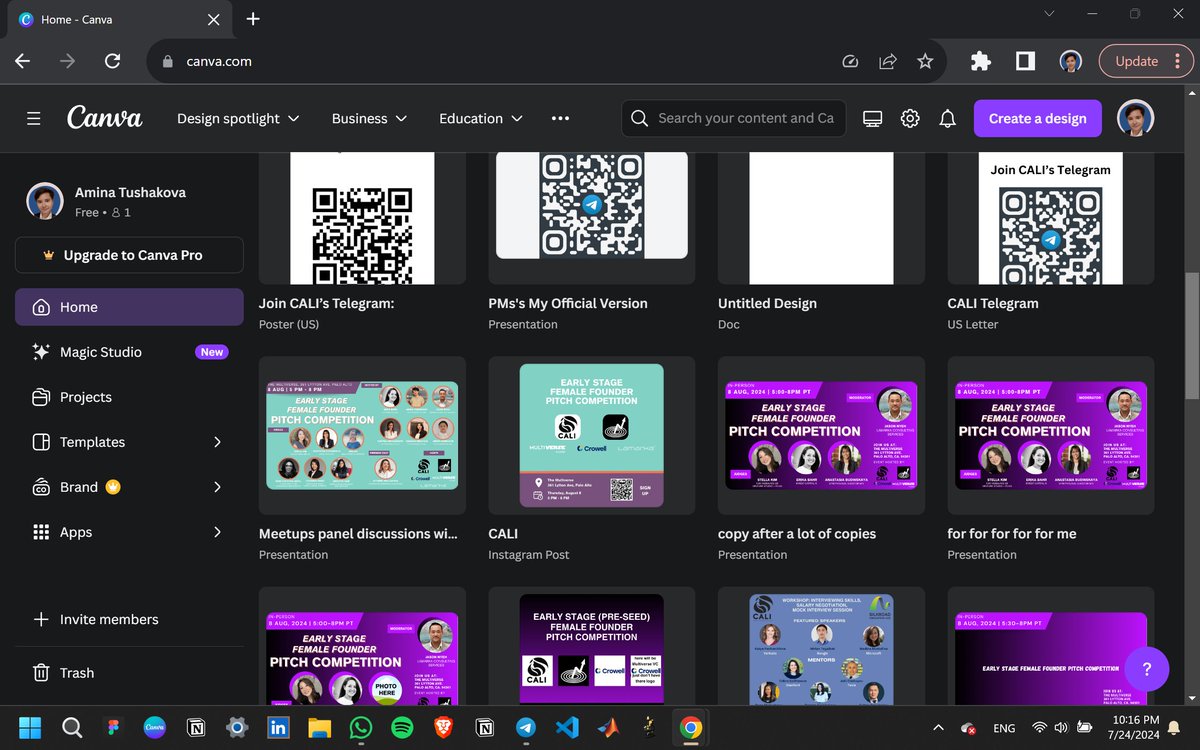Open the more options ellipsis menu
The width and height of the screenshot is (1200, 750).
[x=560, y=118]
